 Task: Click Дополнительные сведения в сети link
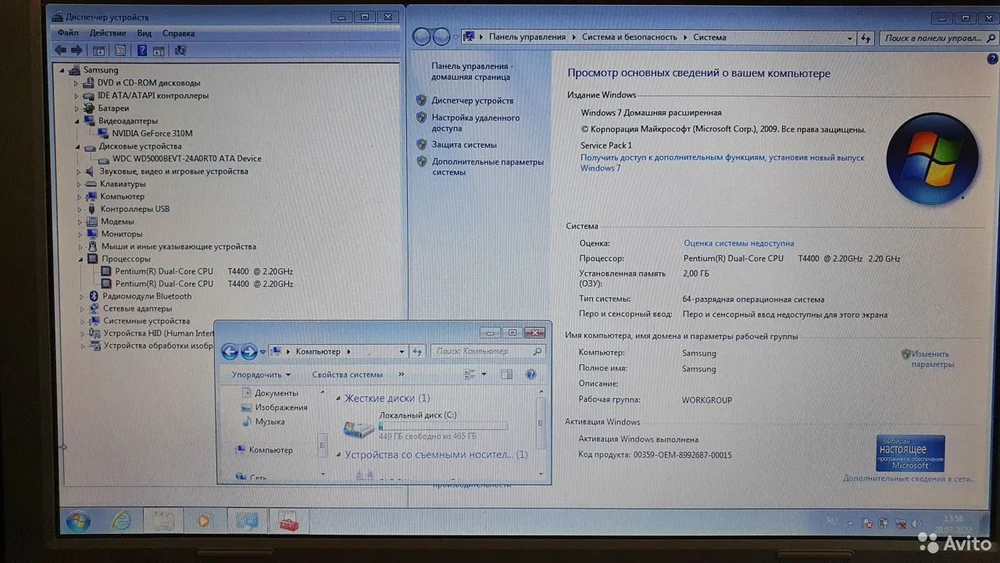coord(909,478)
